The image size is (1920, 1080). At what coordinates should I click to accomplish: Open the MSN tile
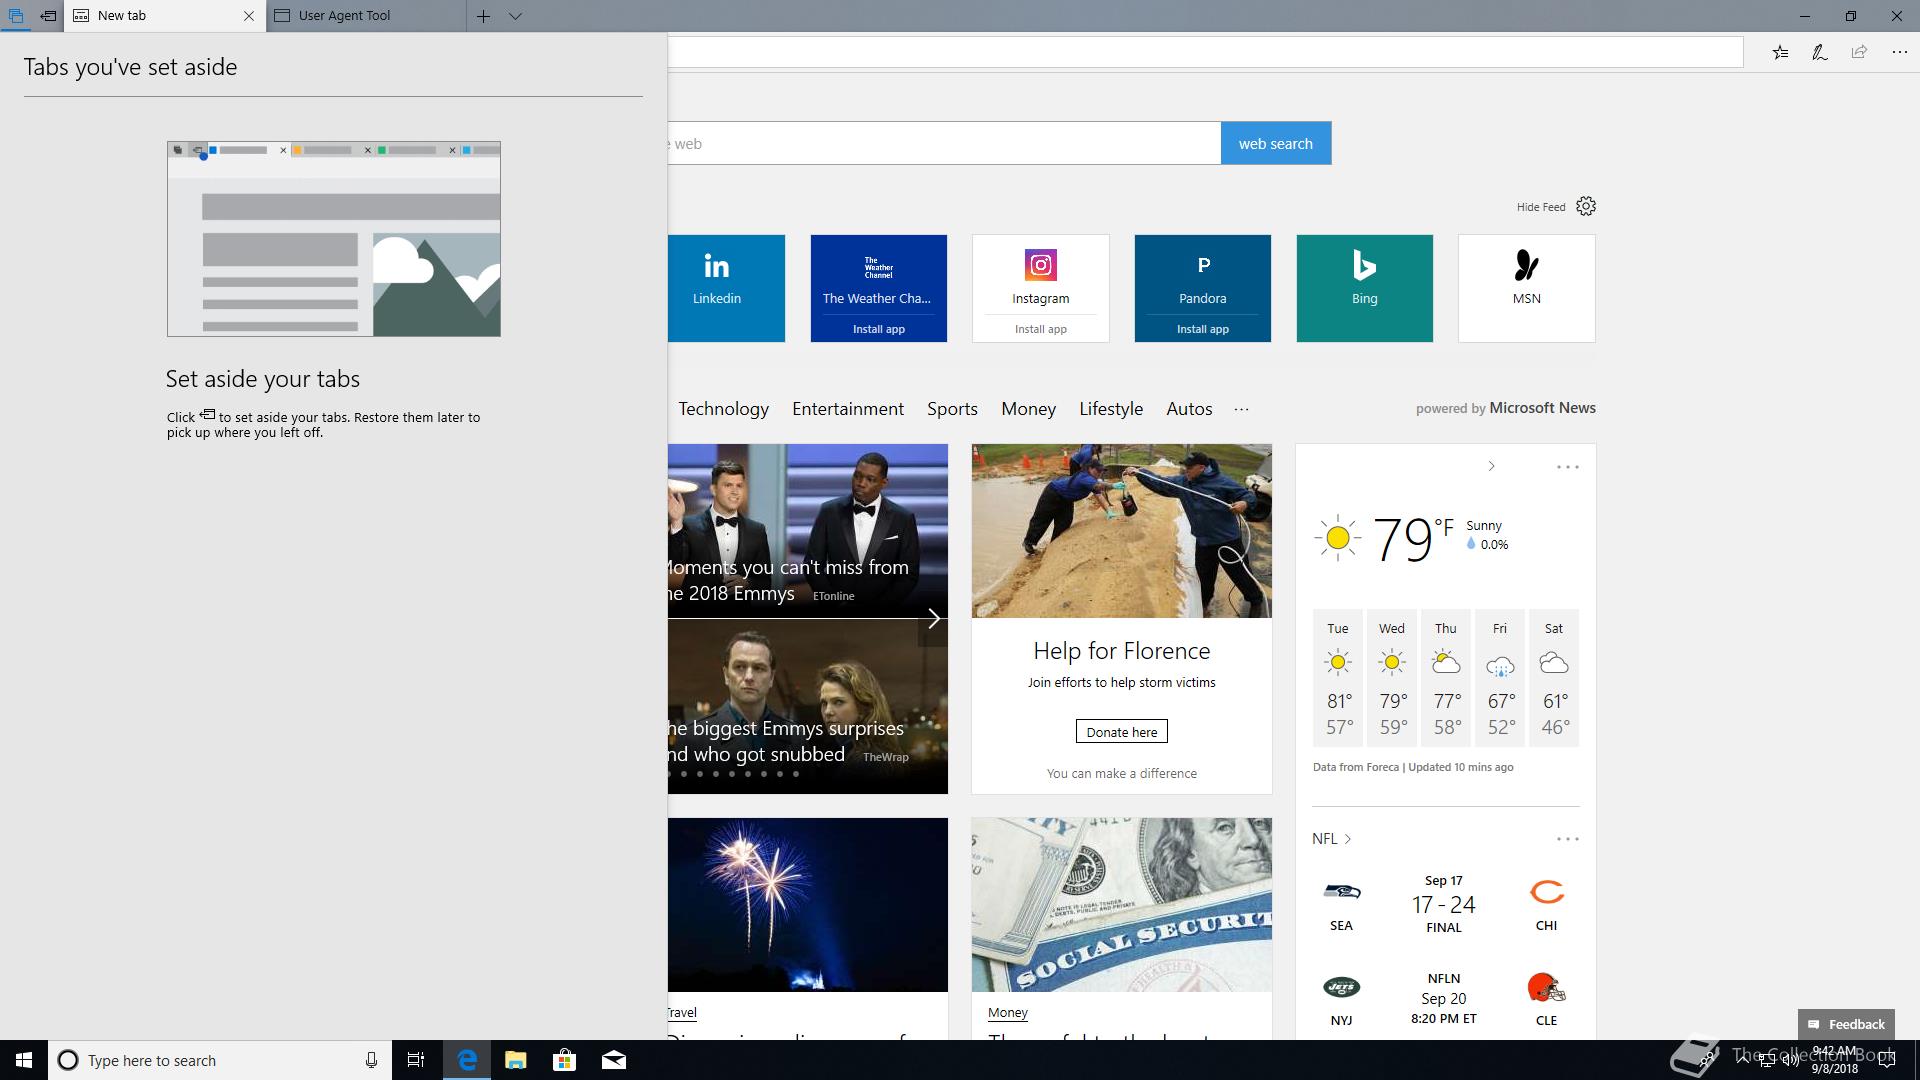(x=1526, y=288)
